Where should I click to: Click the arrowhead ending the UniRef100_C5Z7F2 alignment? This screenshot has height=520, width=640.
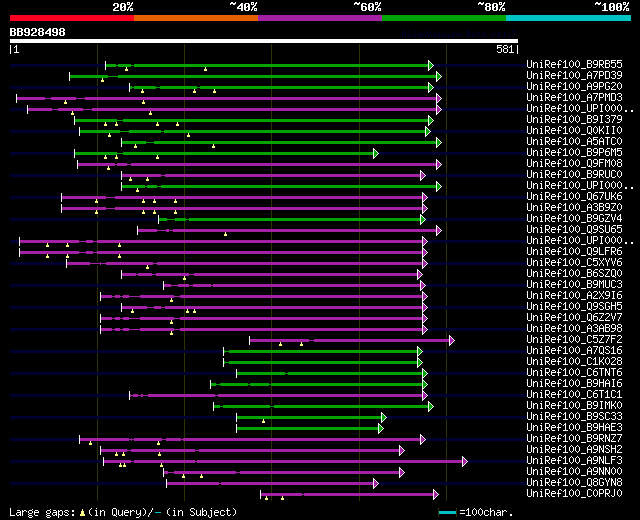(x=451, y=340)
